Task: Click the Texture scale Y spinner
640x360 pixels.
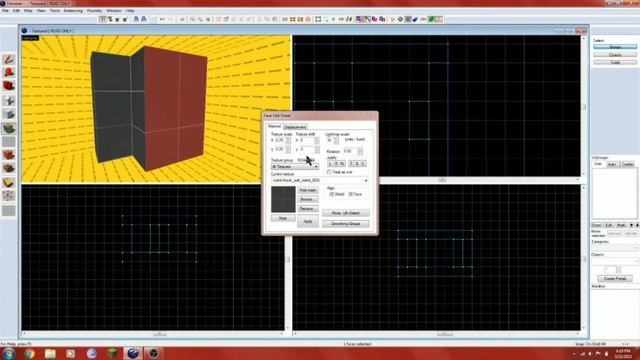Action: click(x=288, y=149)
